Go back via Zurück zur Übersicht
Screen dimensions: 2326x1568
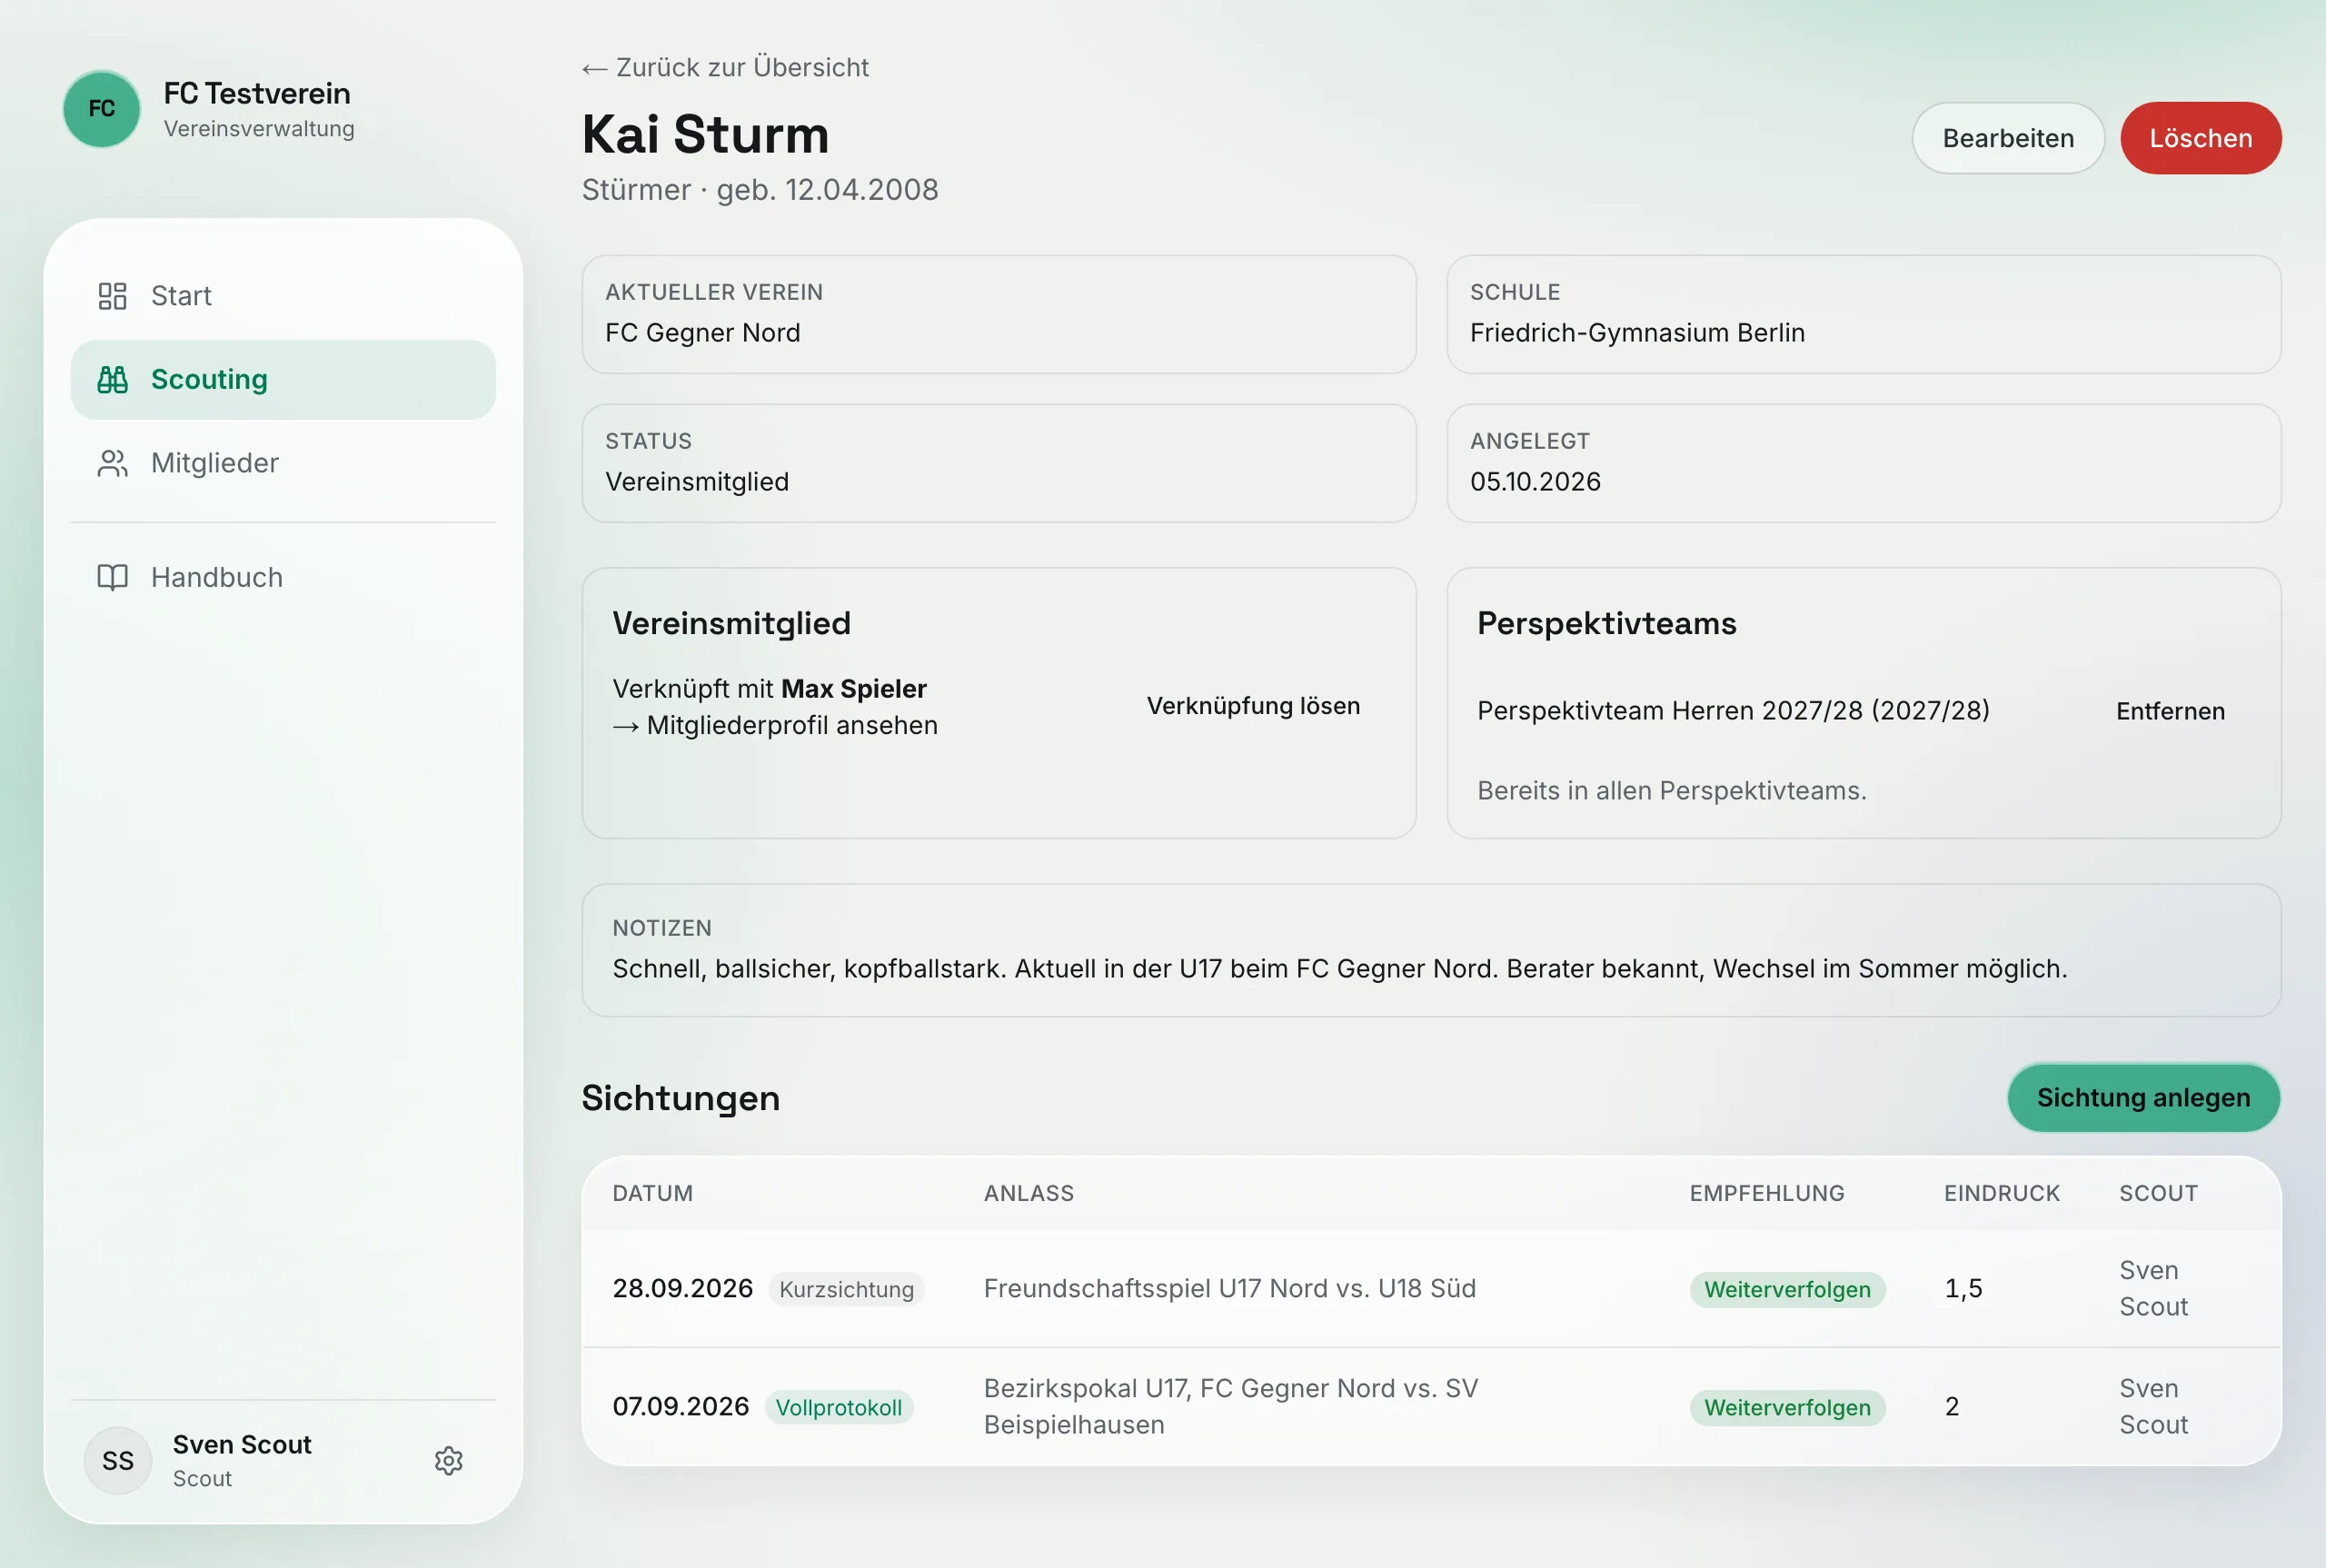pyautogui.click(x=725, y=67)
